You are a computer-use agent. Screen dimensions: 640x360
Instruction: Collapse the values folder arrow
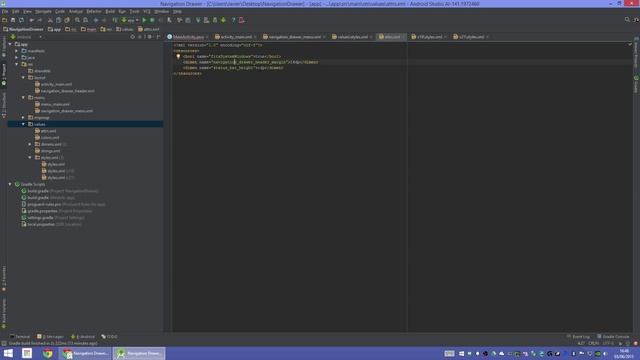click(23, 124)
